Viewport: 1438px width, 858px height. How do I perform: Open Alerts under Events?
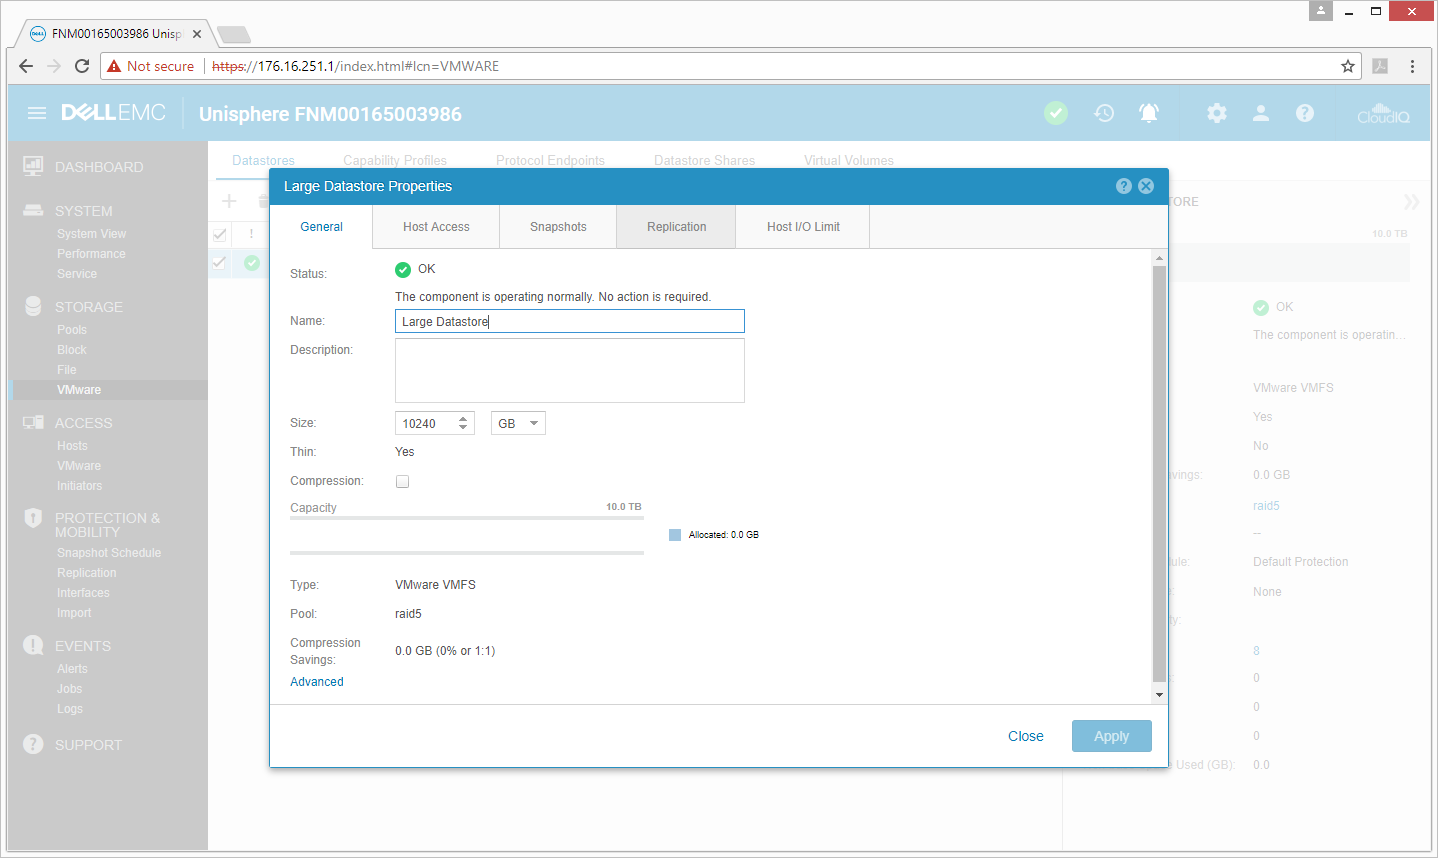[72, 669]
